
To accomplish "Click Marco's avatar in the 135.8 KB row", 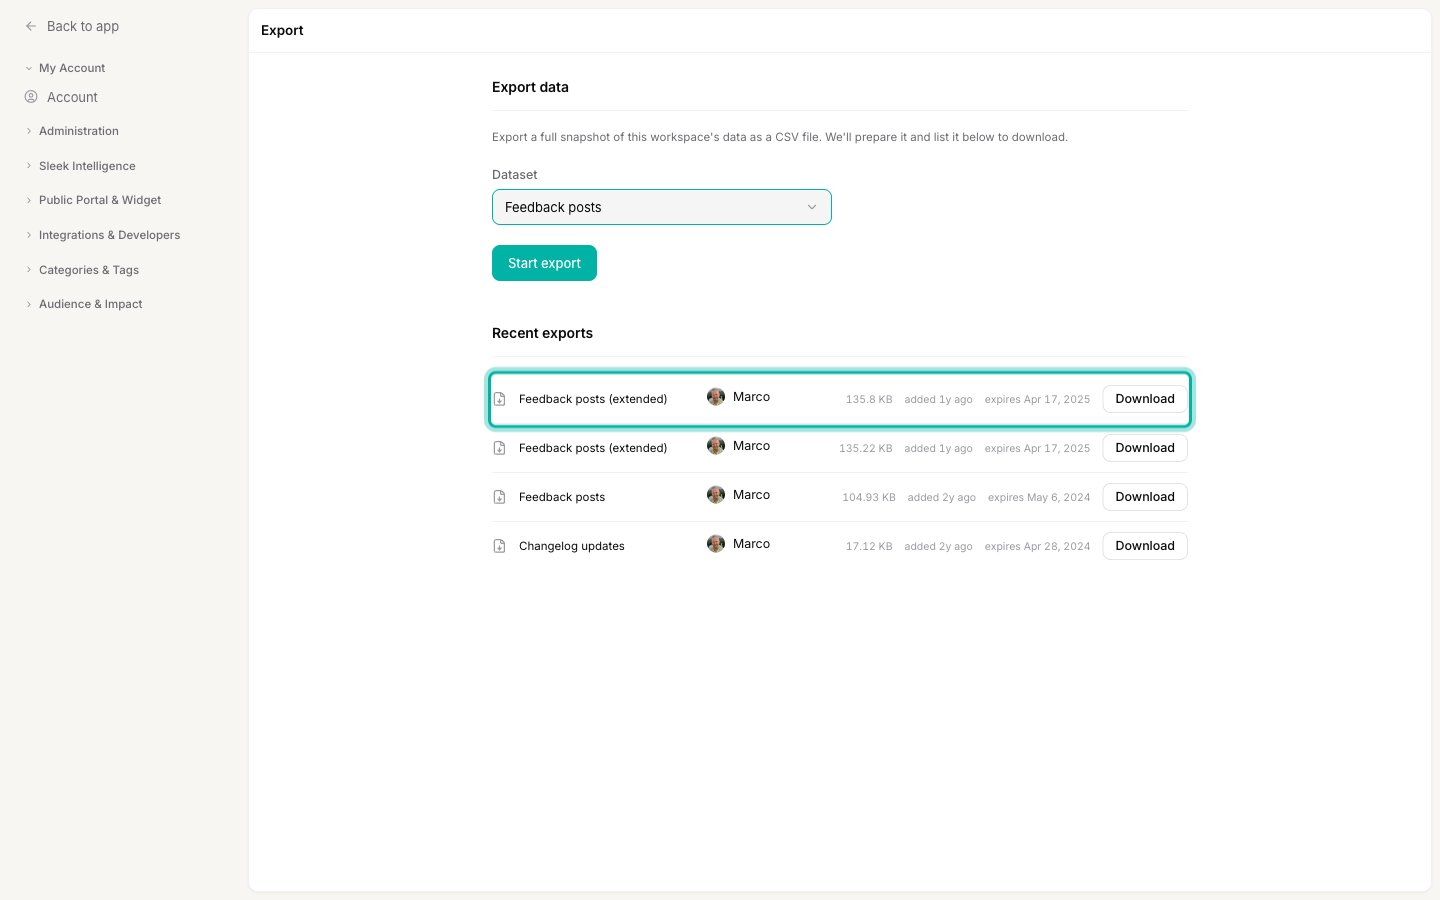I will click(x=716, y=397).
